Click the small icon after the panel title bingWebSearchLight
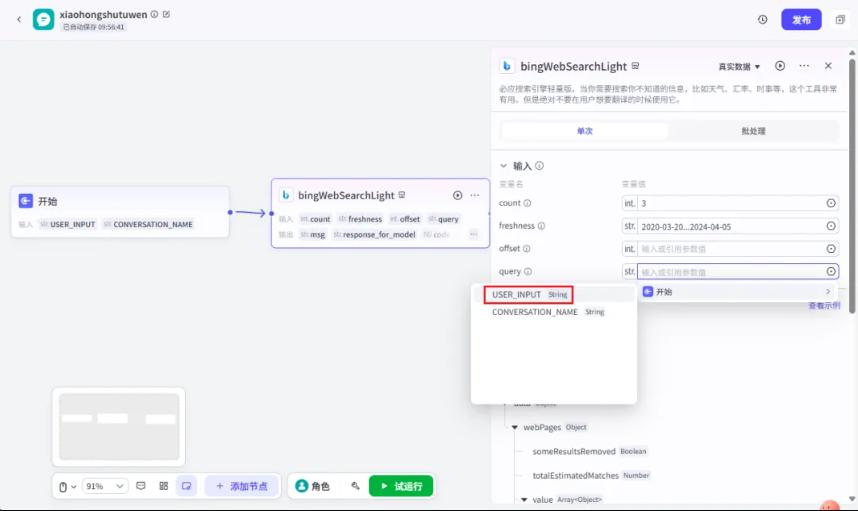This screenshot has height=511, width=858. coord(635,66)
